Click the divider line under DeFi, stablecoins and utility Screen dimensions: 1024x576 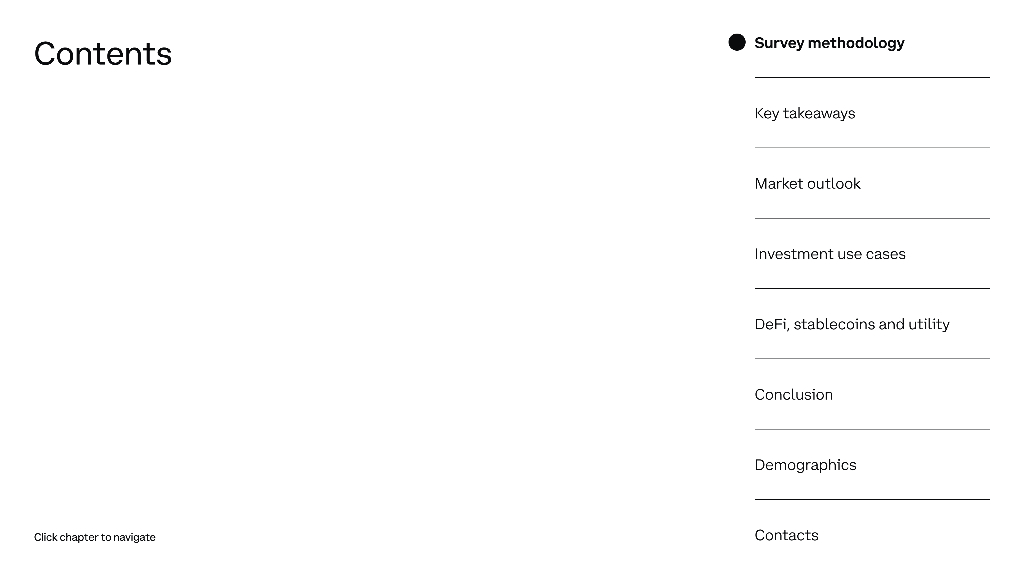click(872, 358)
